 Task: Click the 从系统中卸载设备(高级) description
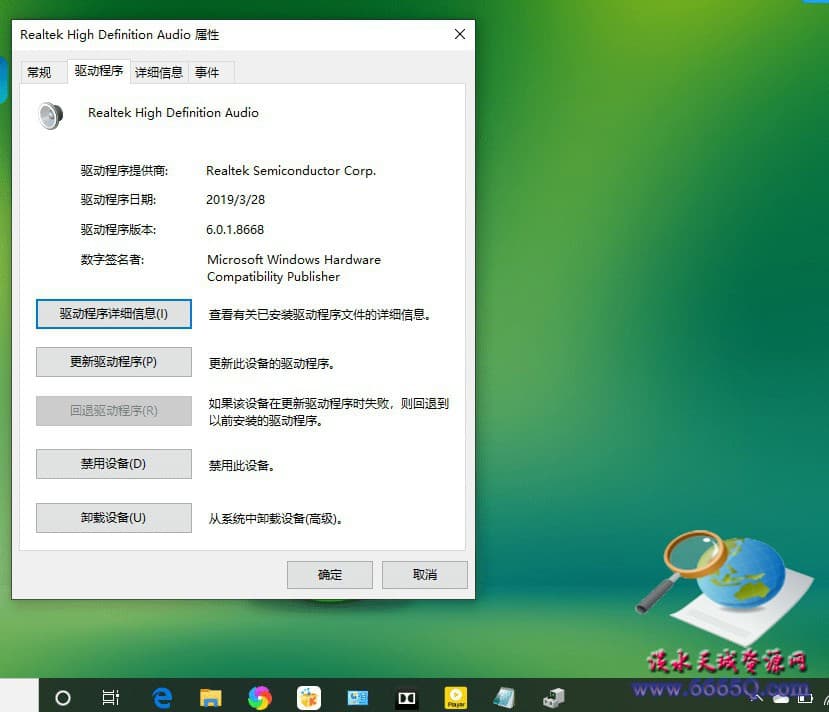coord(275,519)
